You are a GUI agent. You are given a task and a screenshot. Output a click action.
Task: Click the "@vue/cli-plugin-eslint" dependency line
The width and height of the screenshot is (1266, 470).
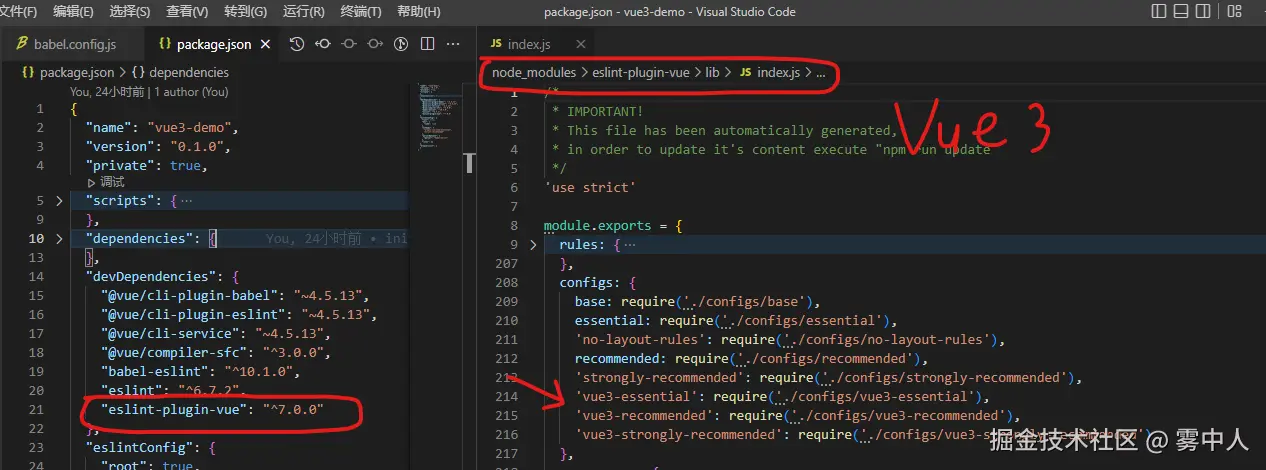[238, 315]
